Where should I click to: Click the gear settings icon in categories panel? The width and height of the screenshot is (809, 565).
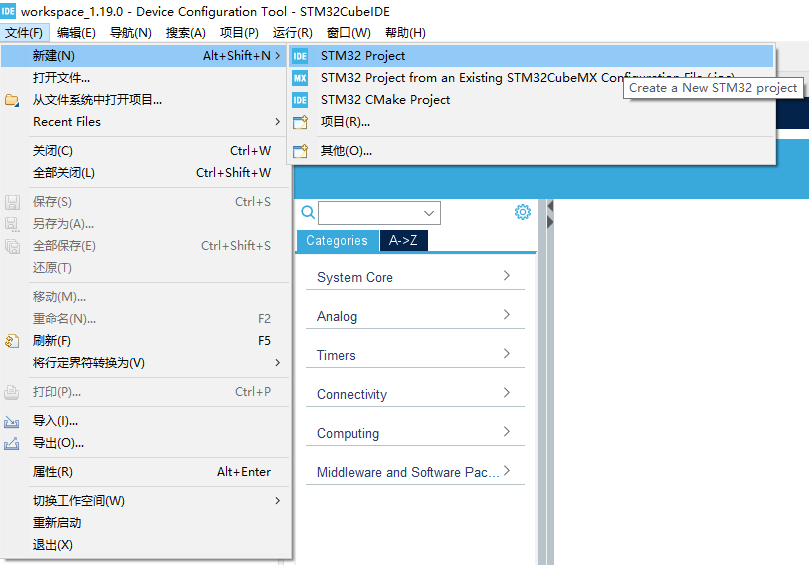coord(523,212)
